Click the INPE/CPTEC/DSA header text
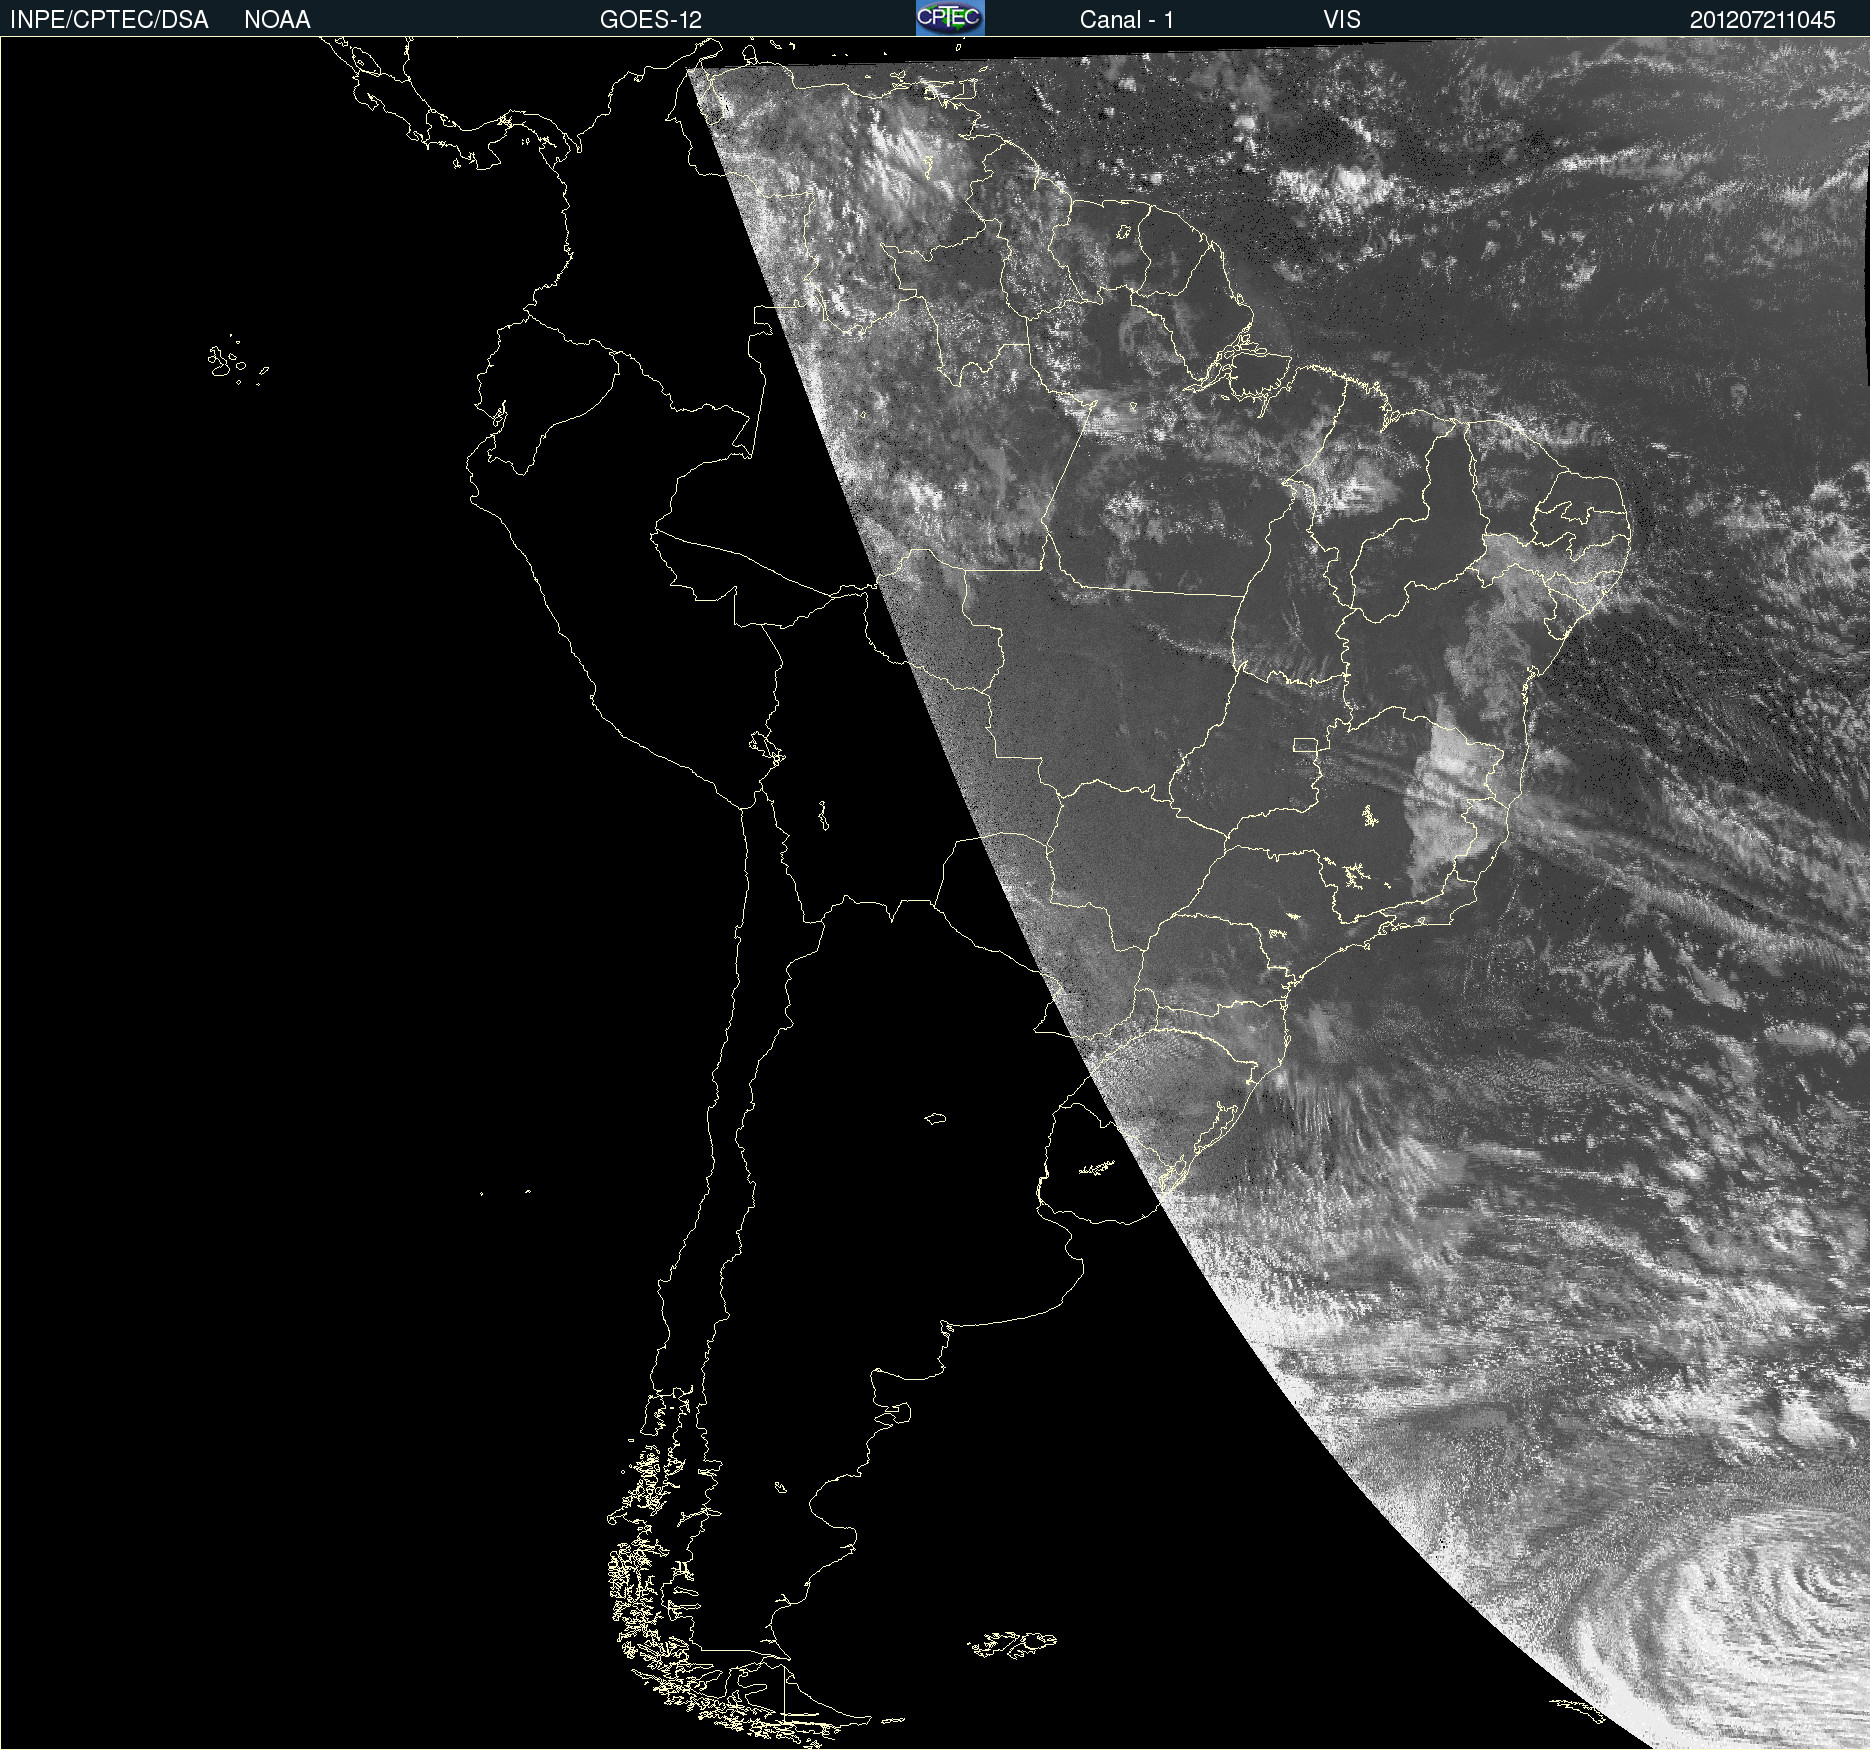1870x1750 pixels. [x=109, y=20]
